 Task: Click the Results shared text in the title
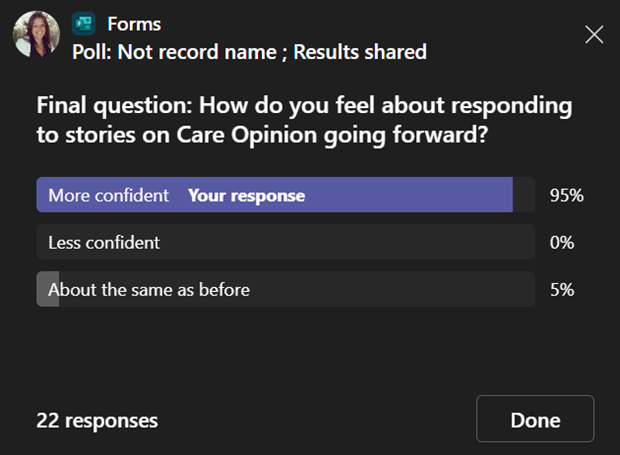pyautogui.click(x=360, y=52)
